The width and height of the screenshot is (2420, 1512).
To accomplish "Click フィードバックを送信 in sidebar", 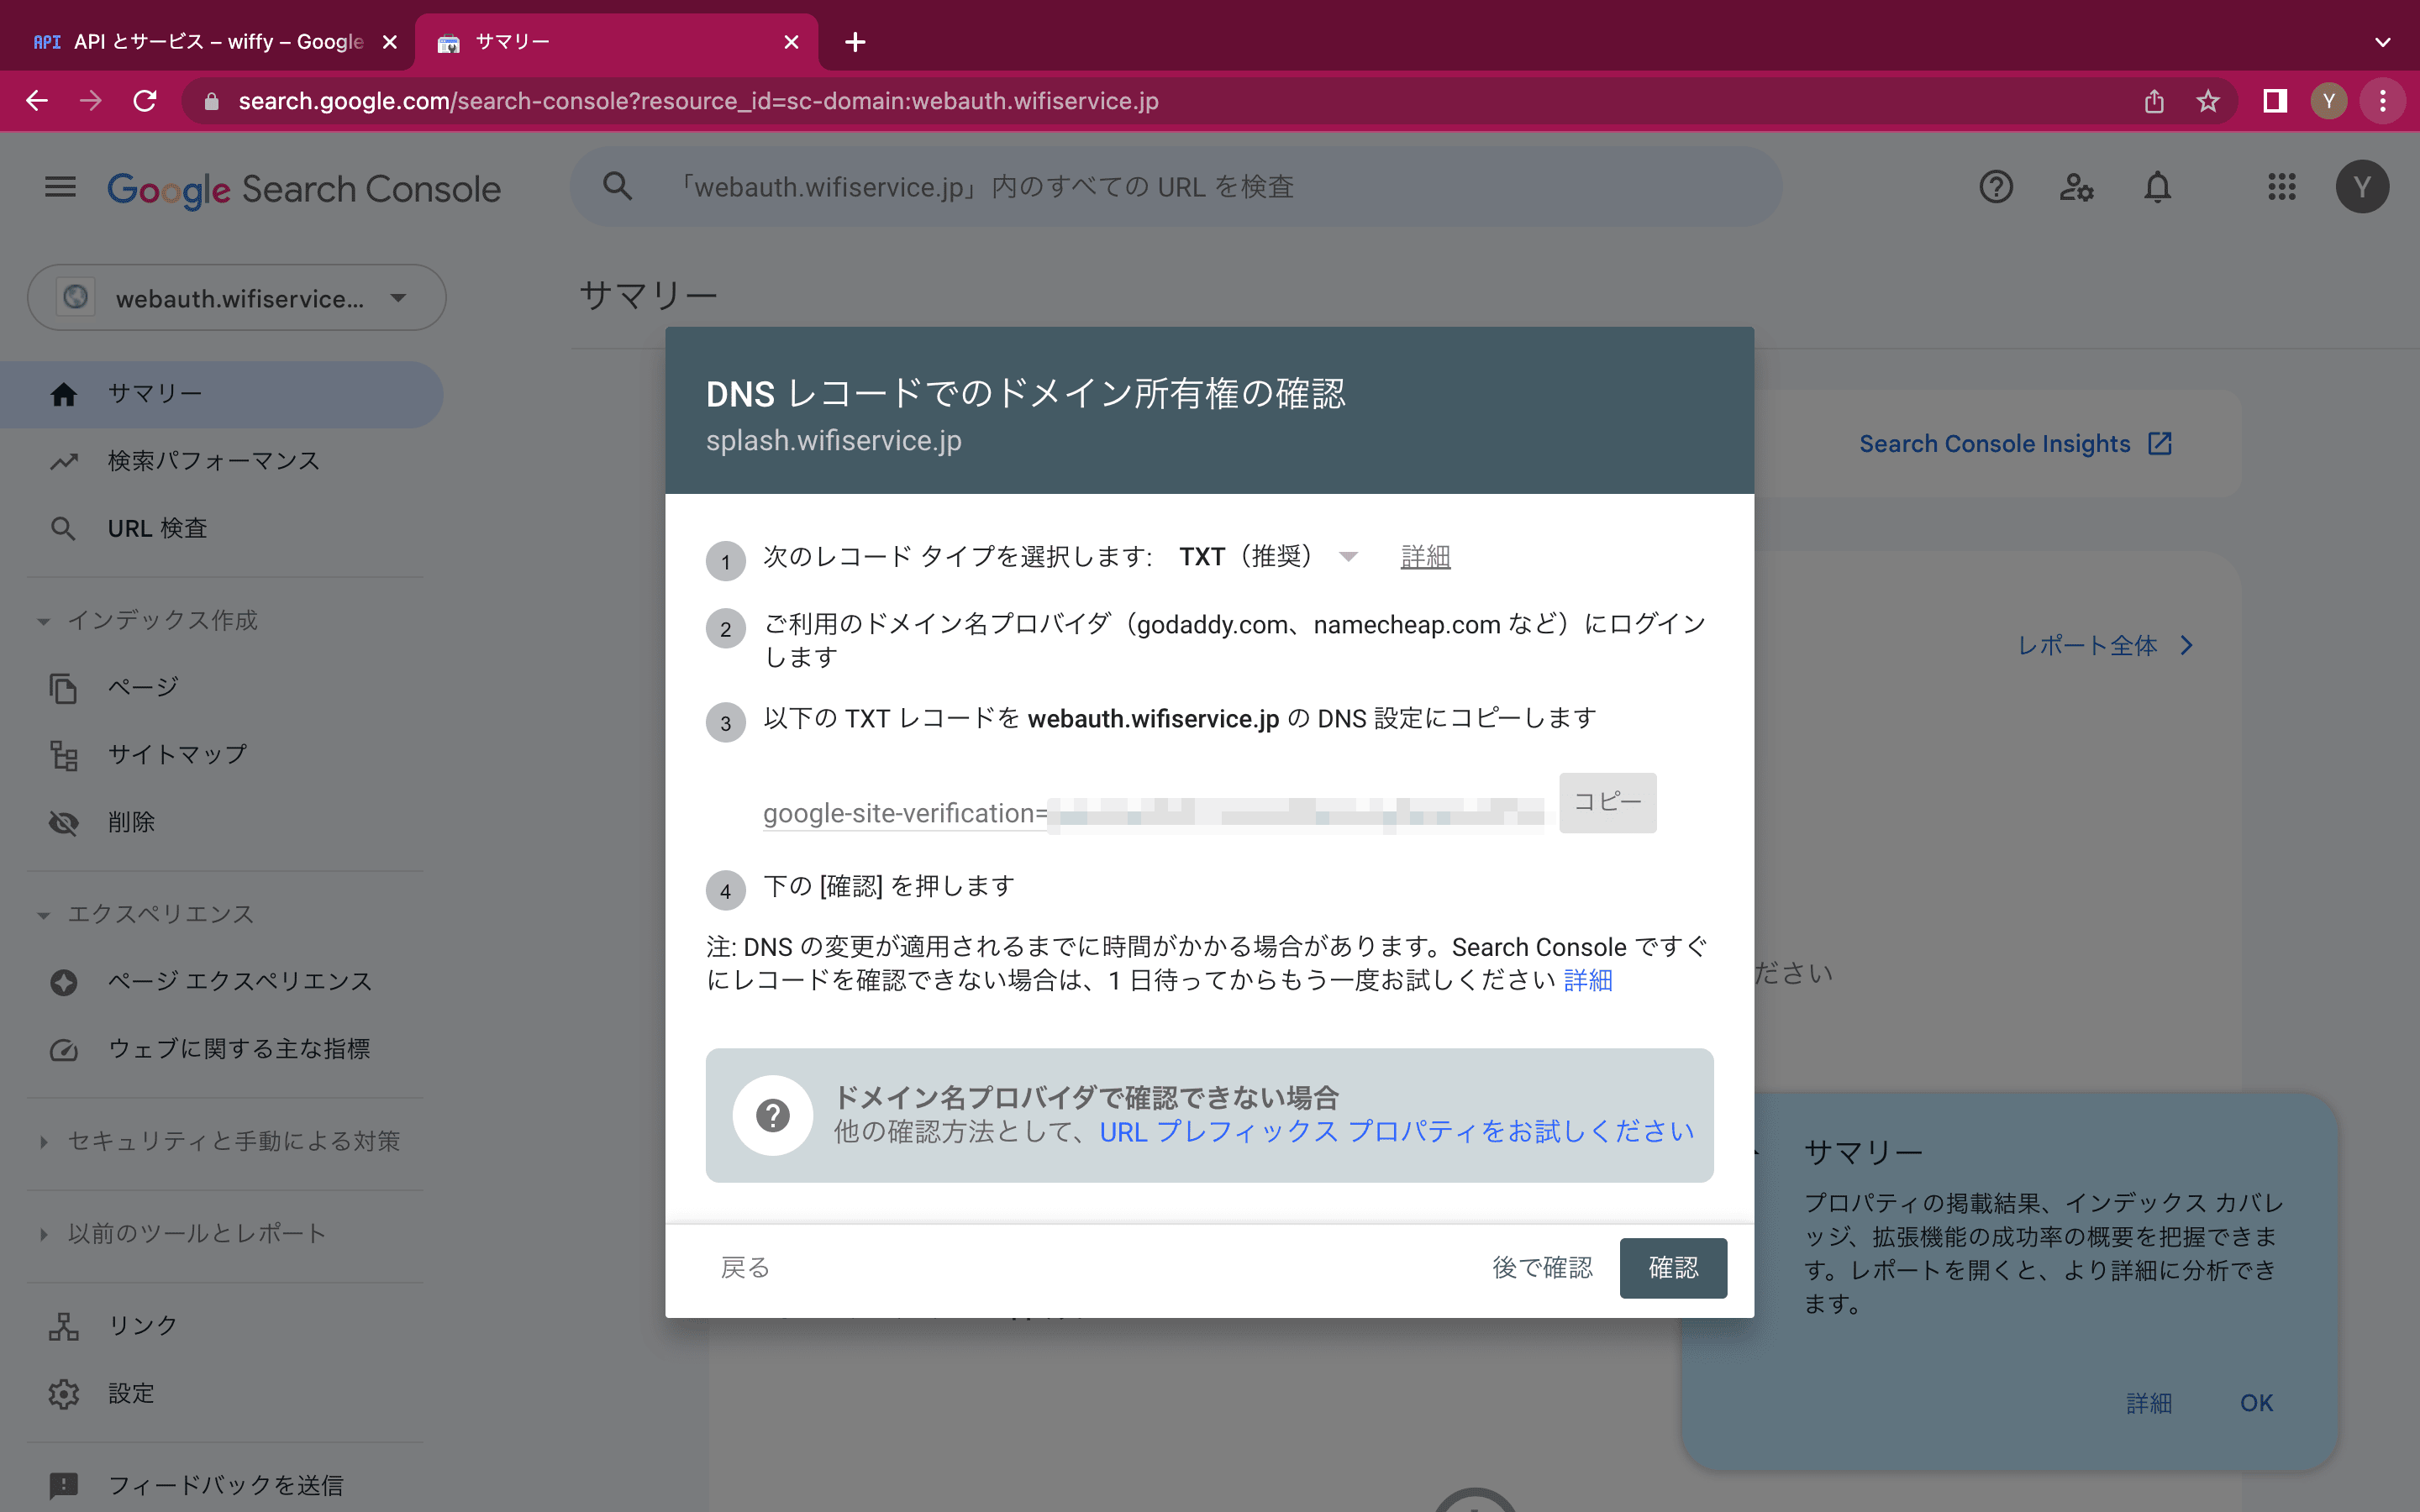I will 221,1485.
